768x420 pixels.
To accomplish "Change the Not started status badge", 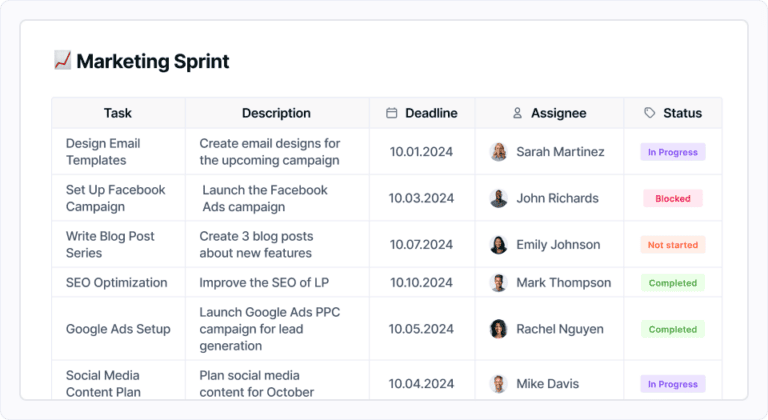I will click(672, 245).
